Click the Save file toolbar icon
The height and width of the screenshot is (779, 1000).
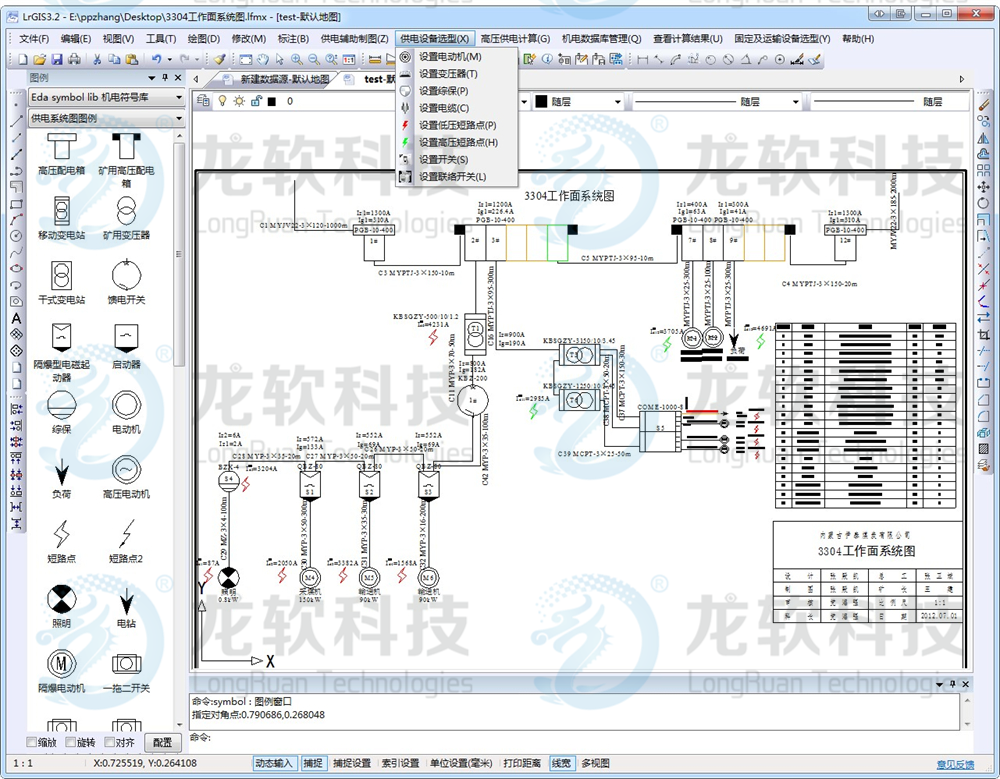(x=57, y=60)
